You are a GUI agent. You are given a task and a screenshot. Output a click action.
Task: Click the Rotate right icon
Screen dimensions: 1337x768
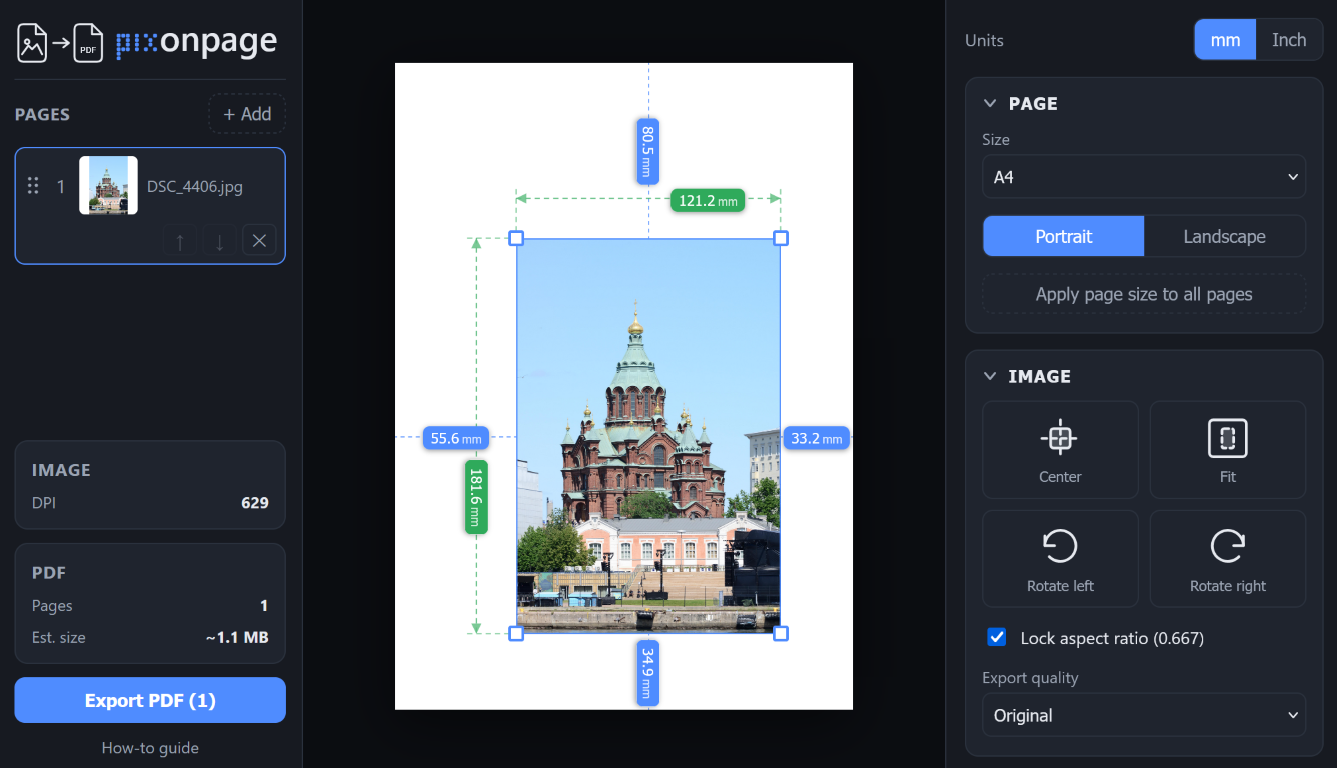pyautogui.click(x=1228, y=547)
